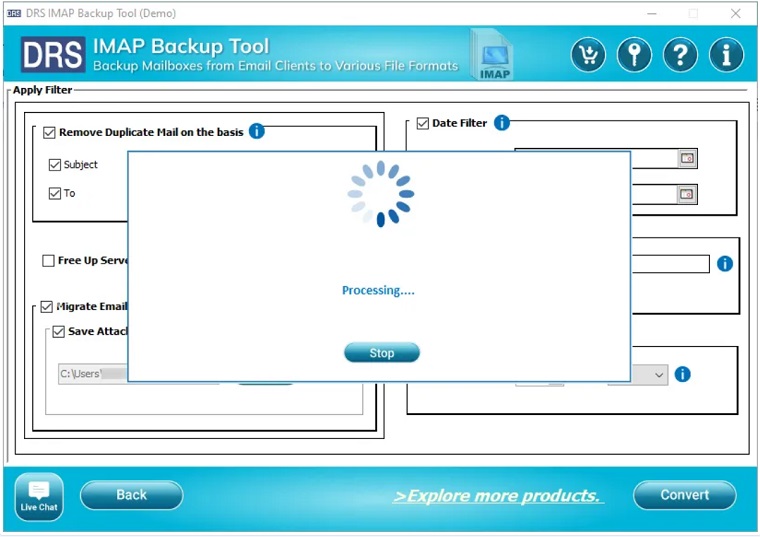Open the lower date calendar picker icon
Viewport: 760px width, 537px height.
pyautogui.click(x=687, y=194)
